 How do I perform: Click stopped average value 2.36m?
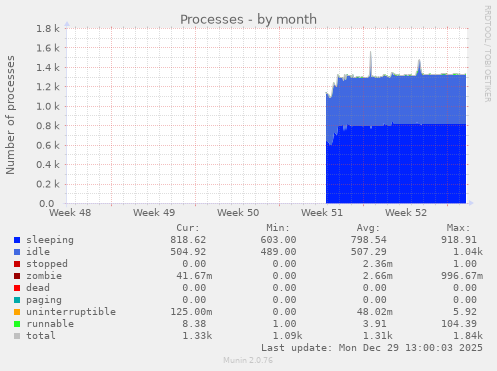[378, 264]
